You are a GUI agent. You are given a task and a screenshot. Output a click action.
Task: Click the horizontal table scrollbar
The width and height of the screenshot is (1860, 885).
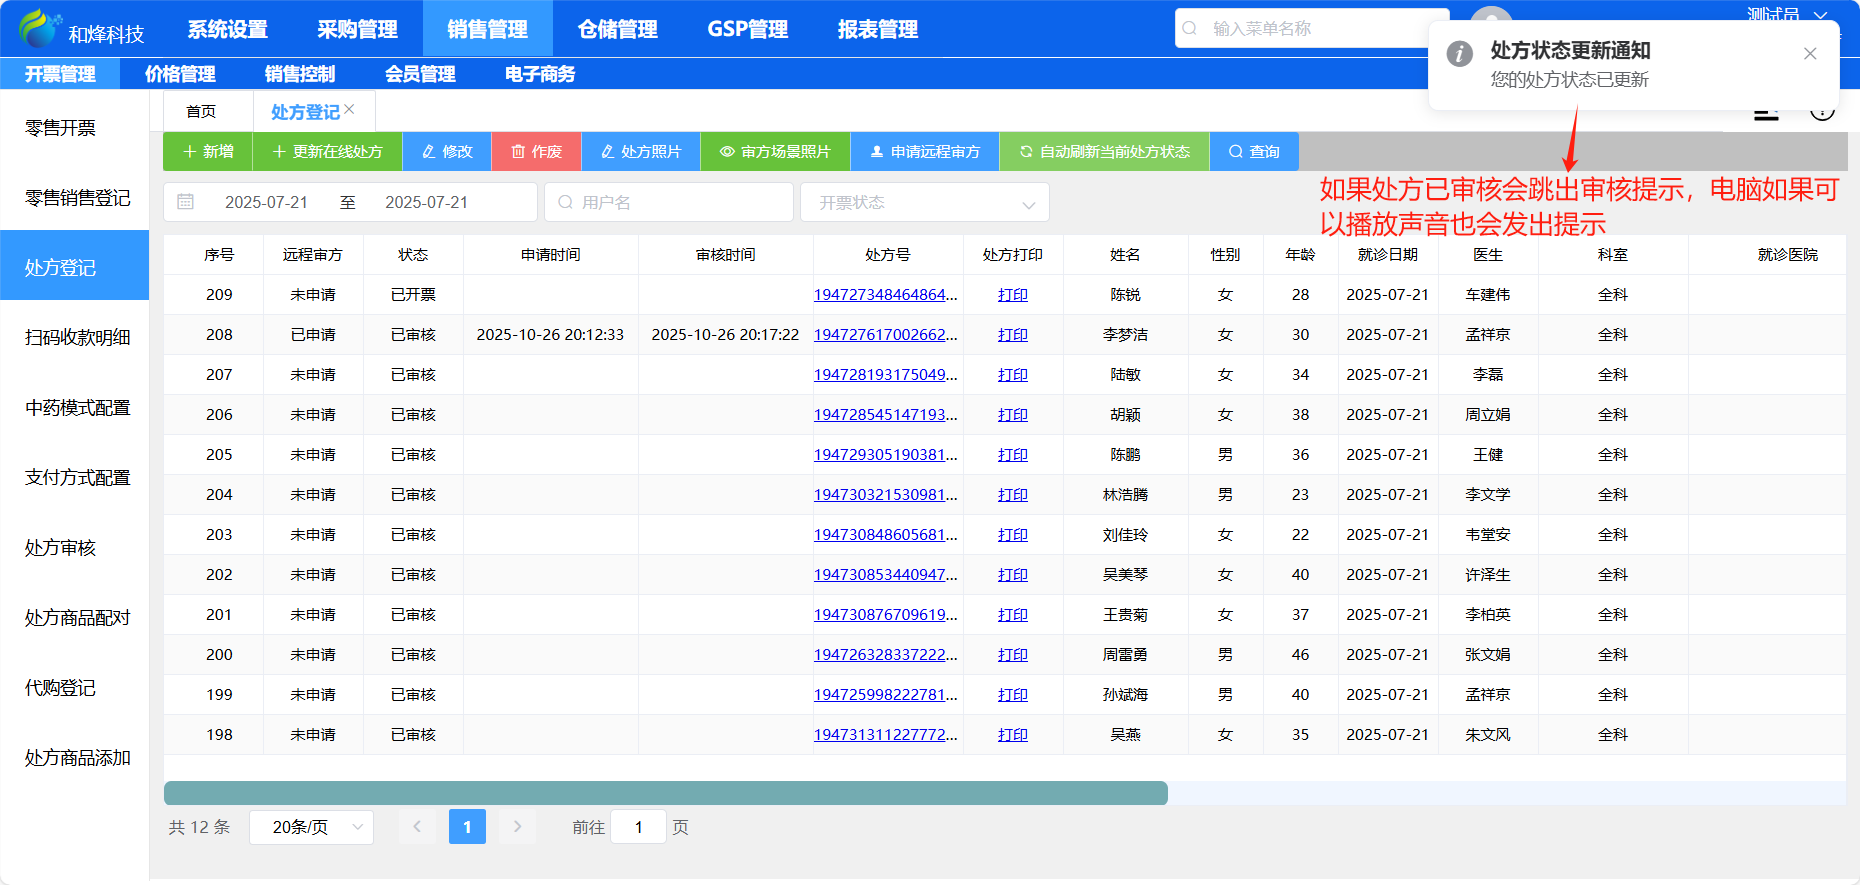pos(665,793)
